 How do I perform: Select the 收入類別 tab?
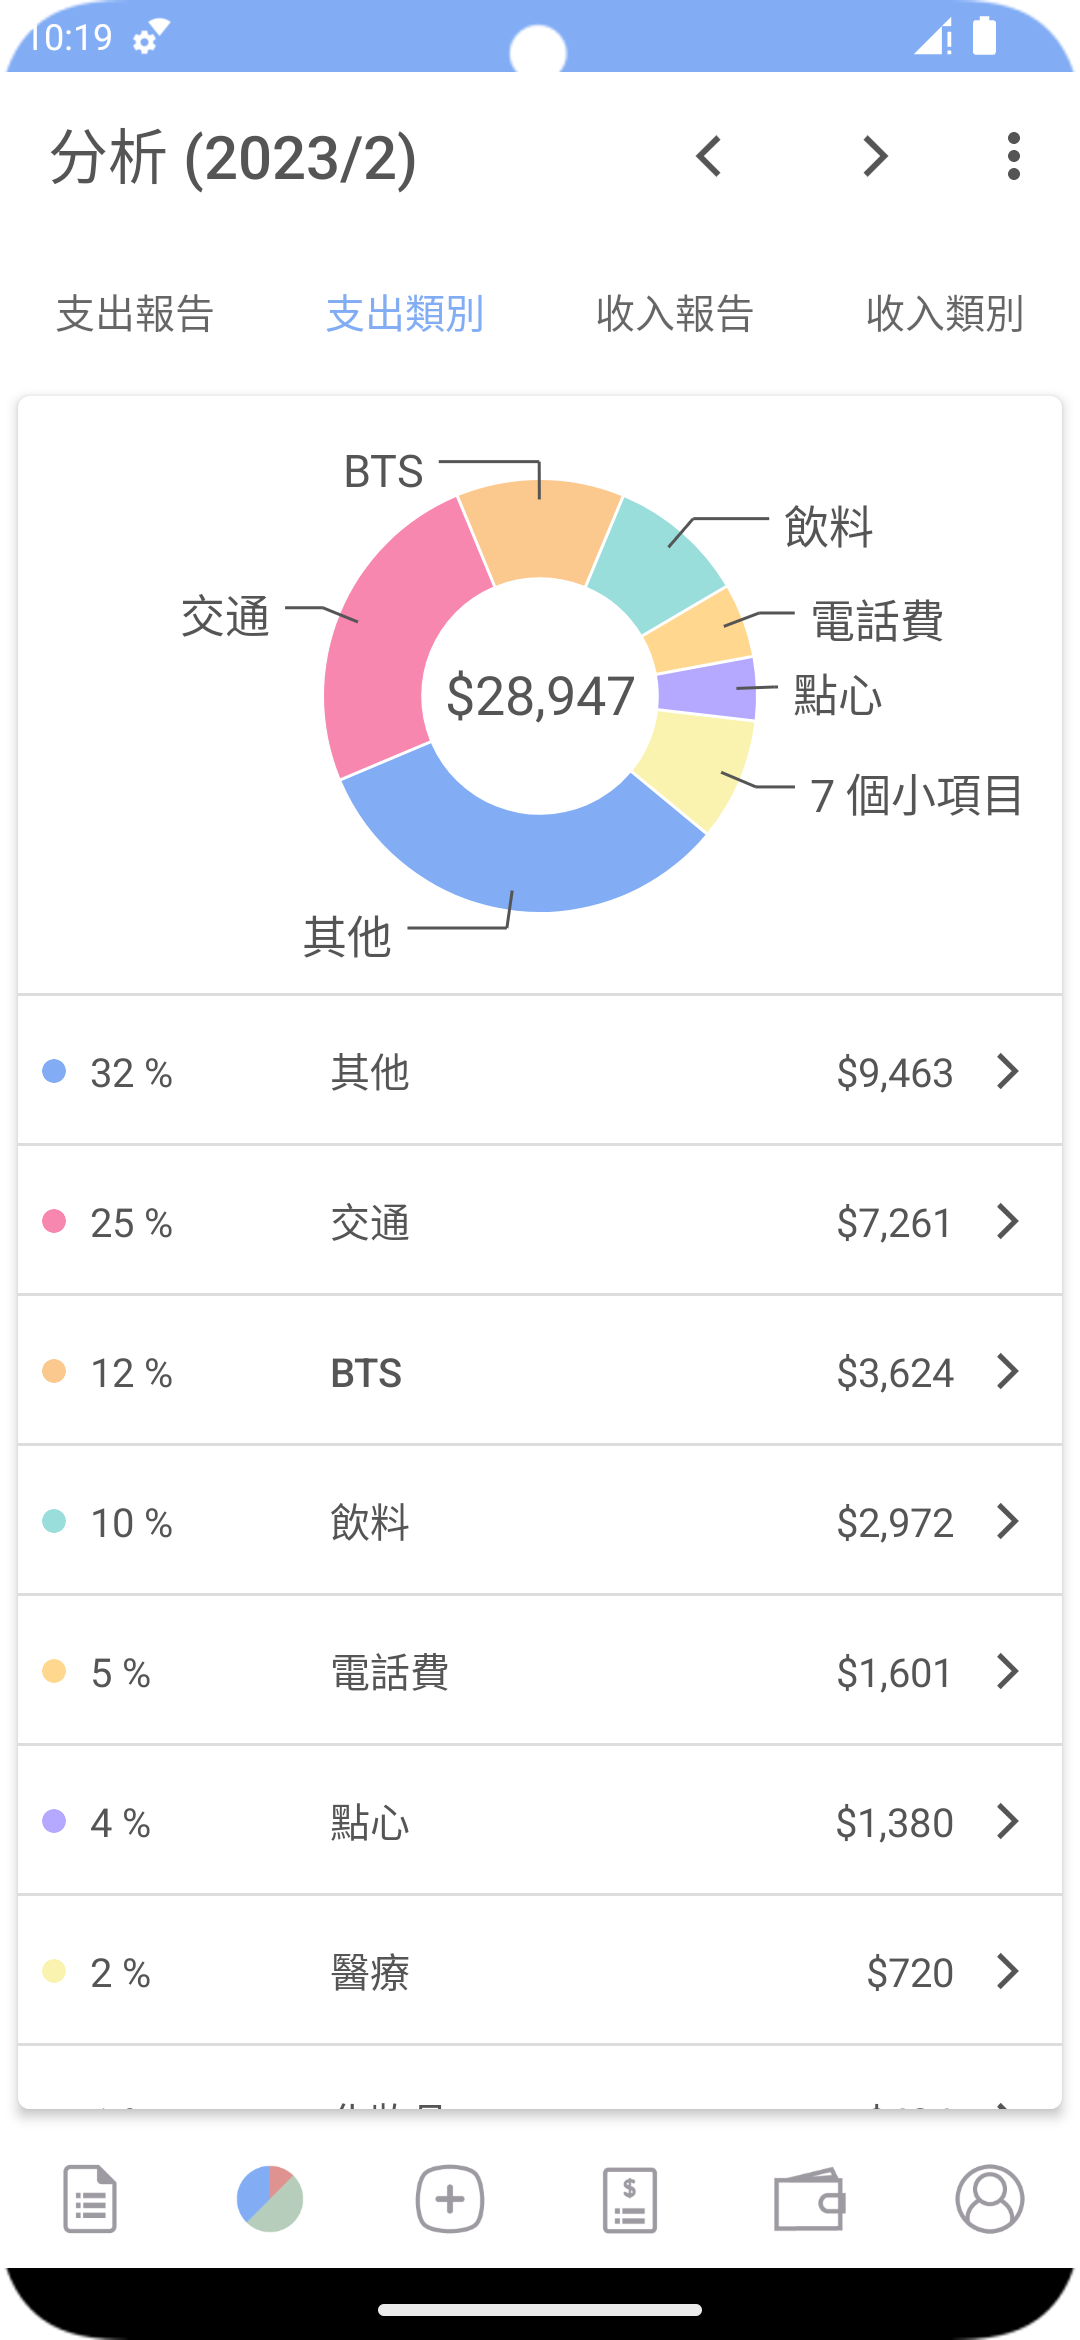point(944,314)
